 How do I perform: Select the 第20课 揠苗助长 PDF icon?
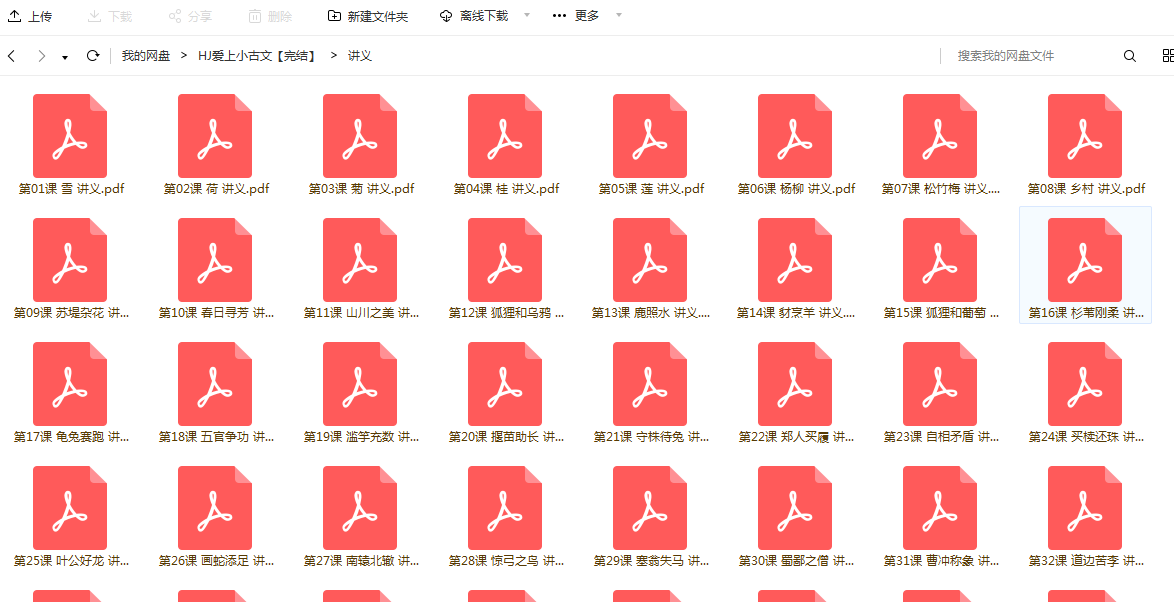click(505, 384)
